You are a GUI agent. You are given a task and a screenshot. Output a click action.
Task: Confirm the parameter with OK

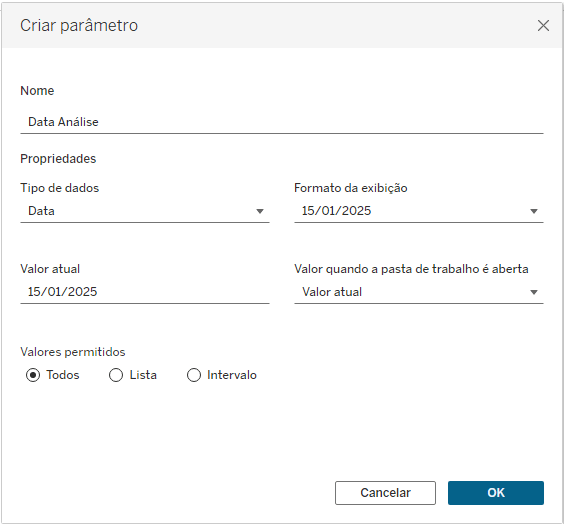coord(496,493)
